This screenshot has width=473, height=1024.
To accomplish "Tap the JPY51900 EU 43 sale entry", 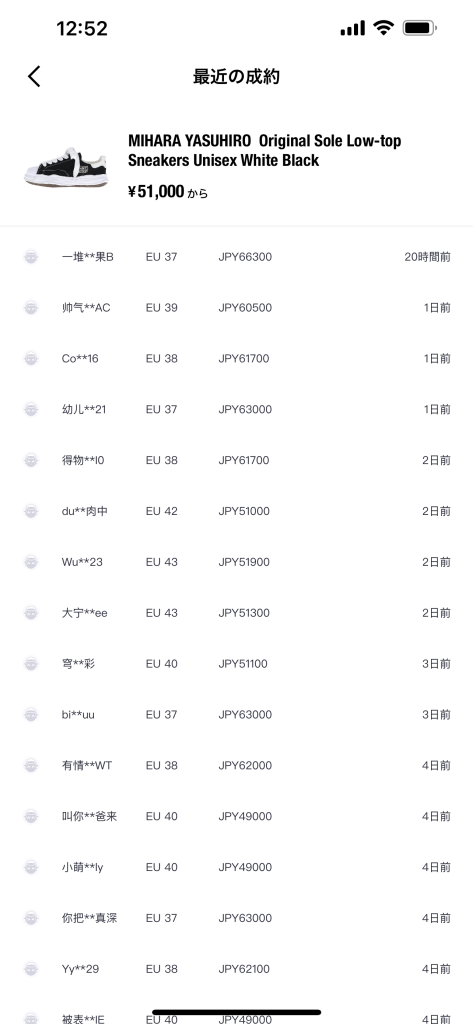I will coord(236,562).
